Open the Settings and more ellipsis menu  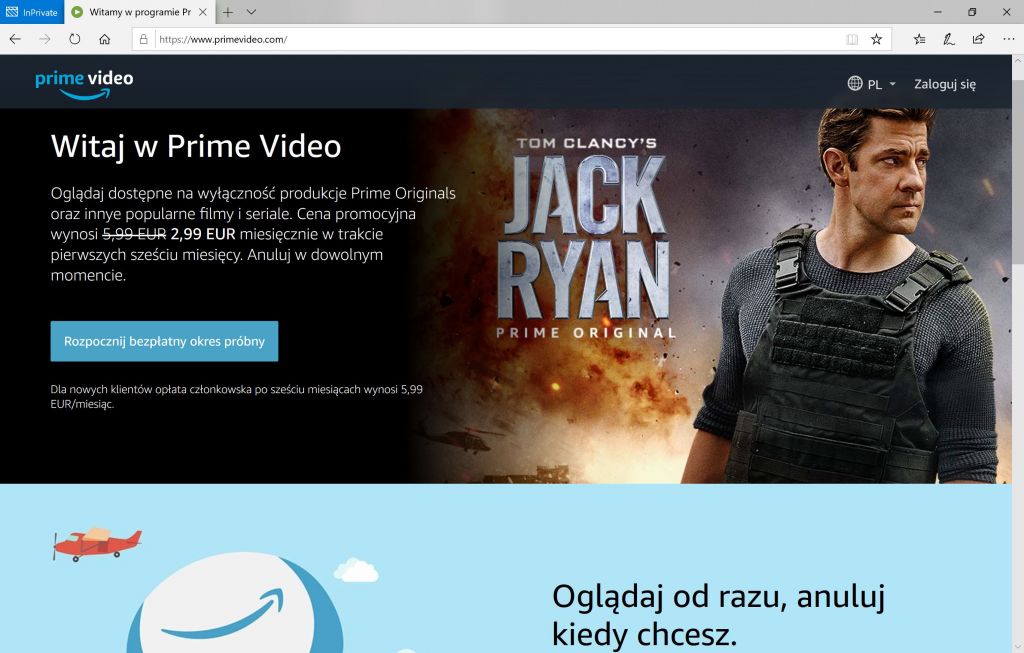[1008, 39]
